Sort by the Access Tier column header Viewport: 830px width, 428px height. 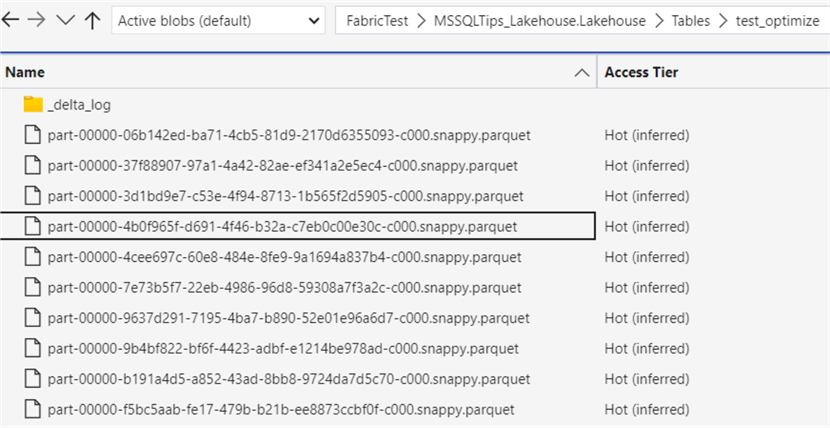point(642,72)
